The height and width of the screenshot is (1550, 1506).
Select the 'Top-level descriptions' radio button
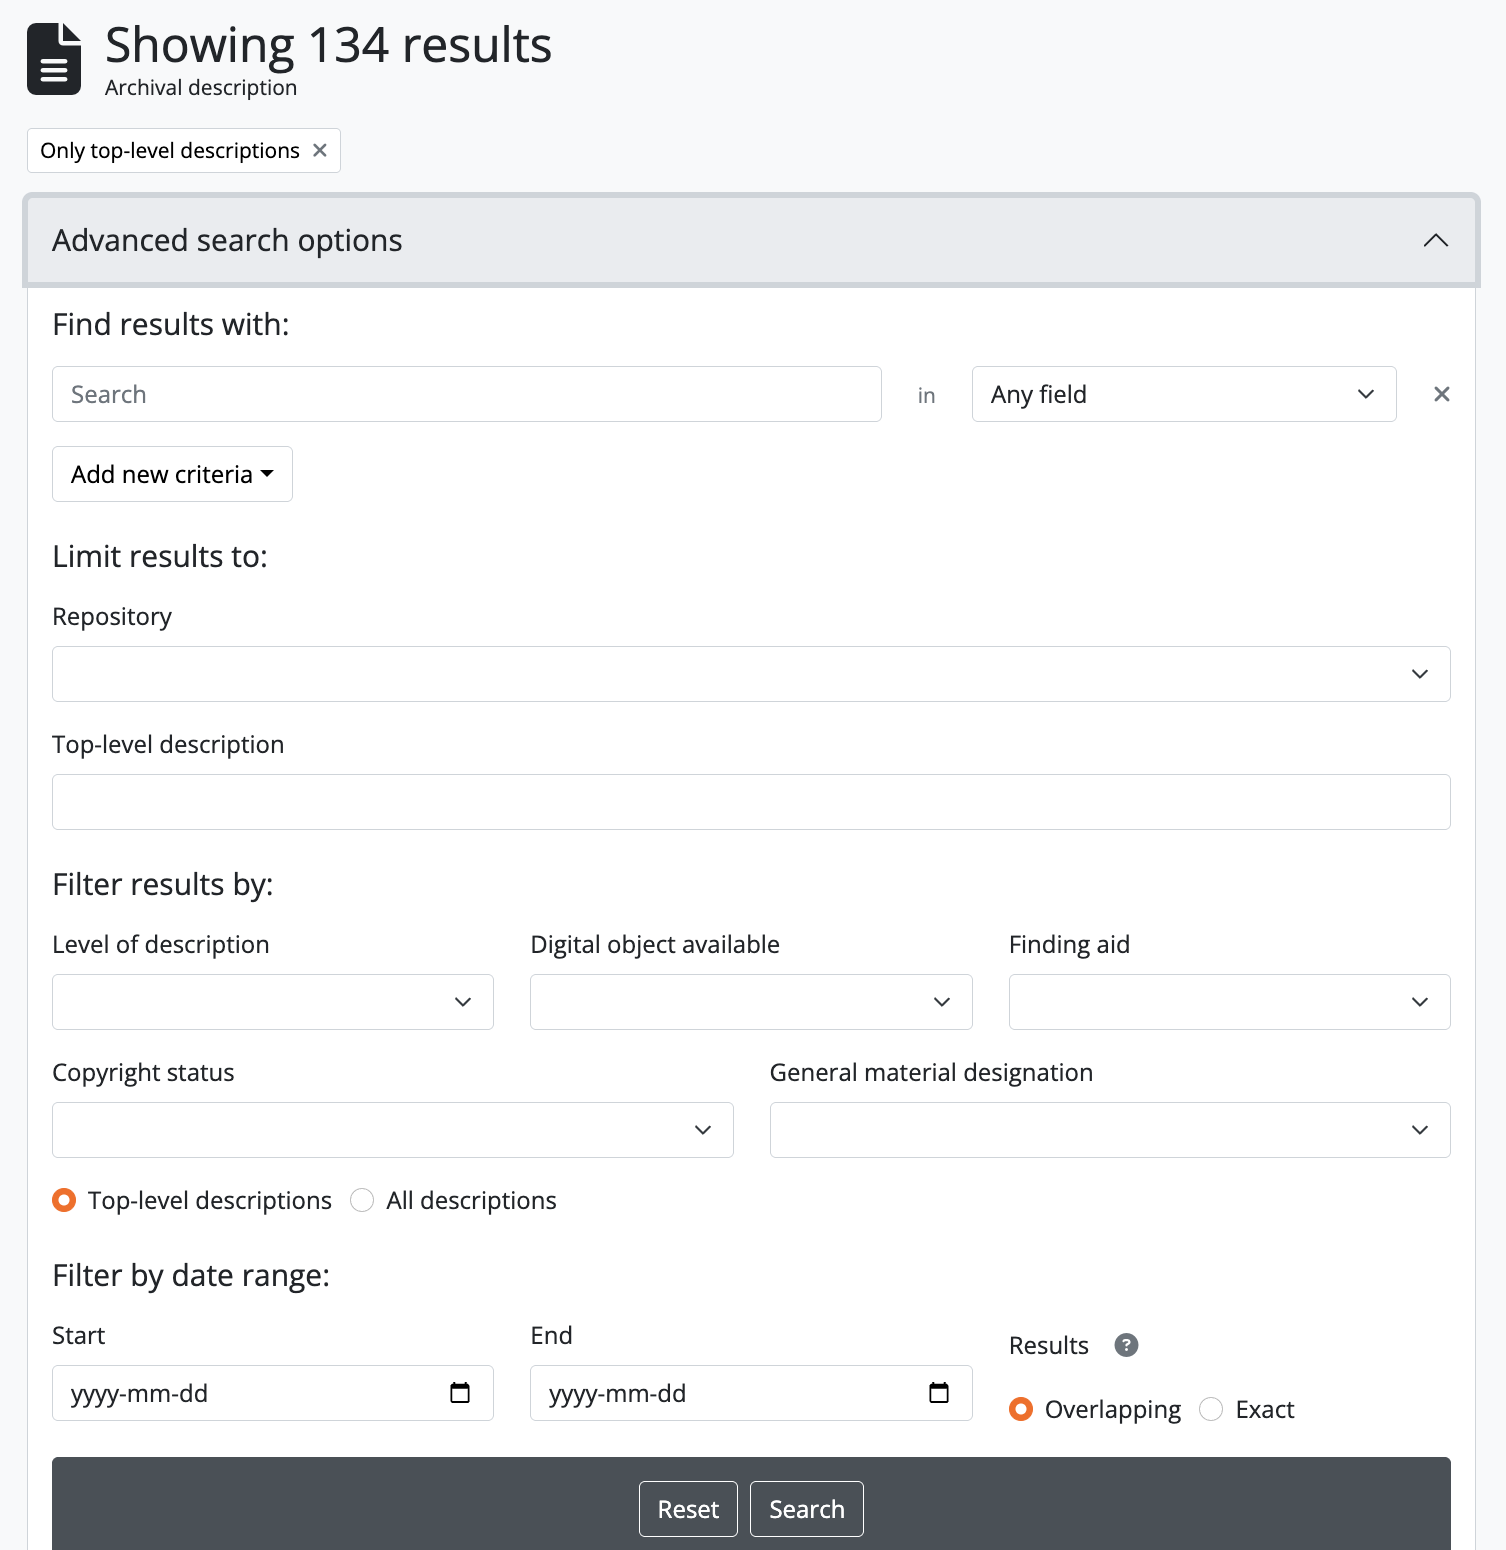(x=64, y=1200)
